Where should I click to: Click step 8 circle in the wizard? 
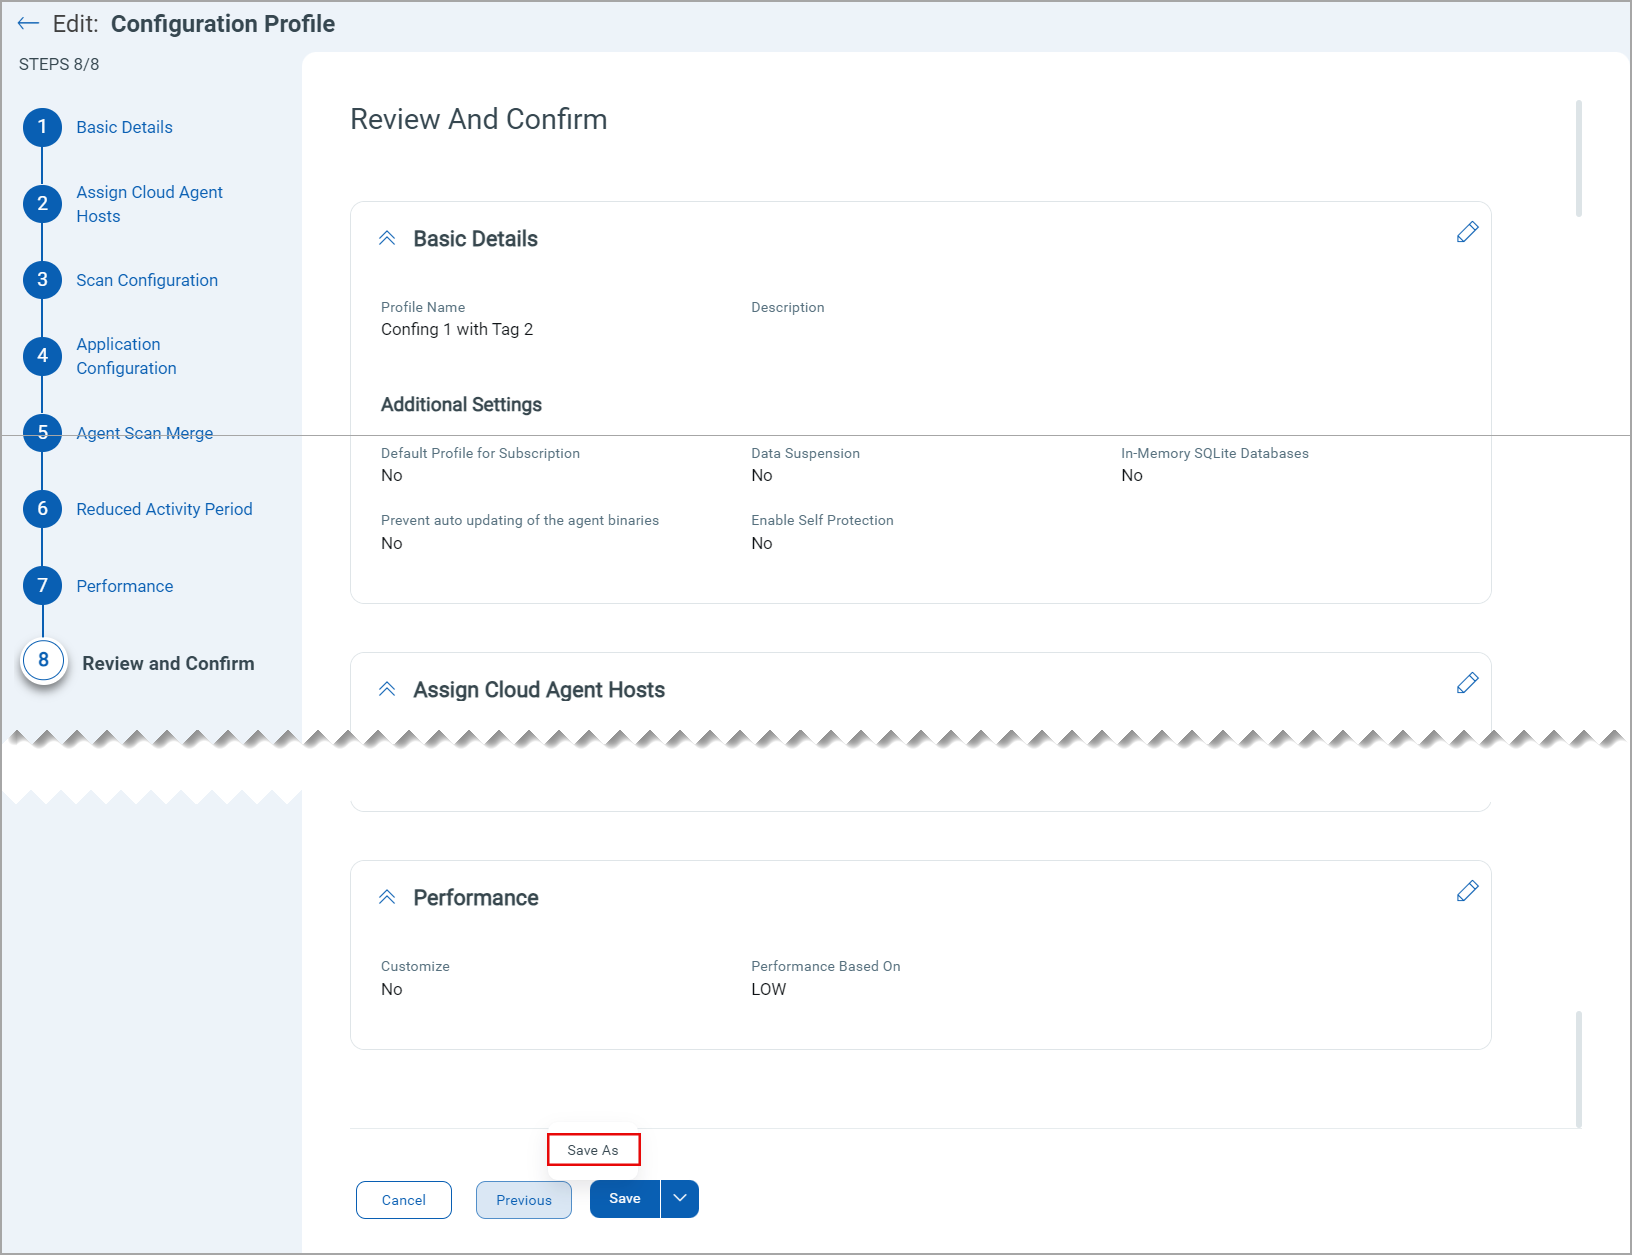tap(43, 660)
